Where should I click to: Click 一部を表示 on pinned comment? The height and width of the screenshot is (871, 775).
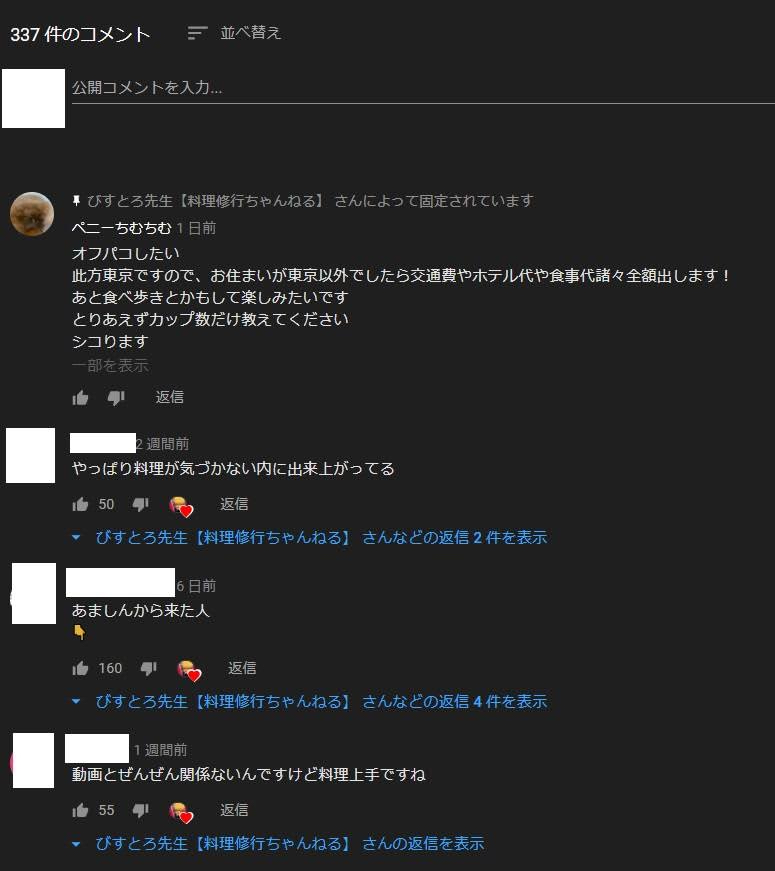tap(110, 366)
